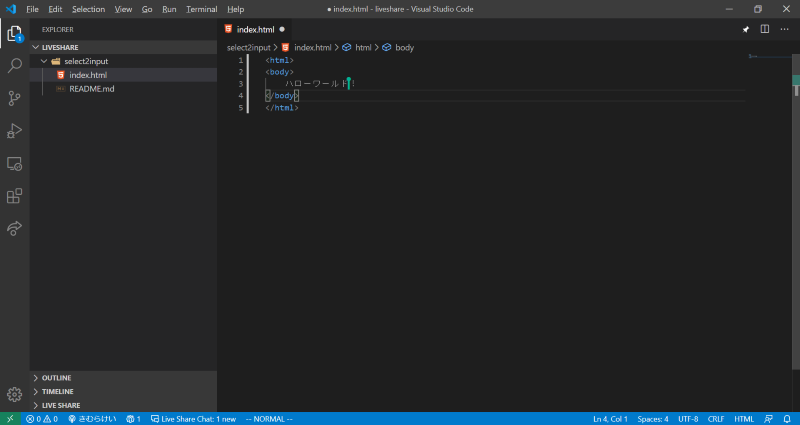This screenshot has height=425, width=800.
Task: Open the Search view icon
Action: 14,66
